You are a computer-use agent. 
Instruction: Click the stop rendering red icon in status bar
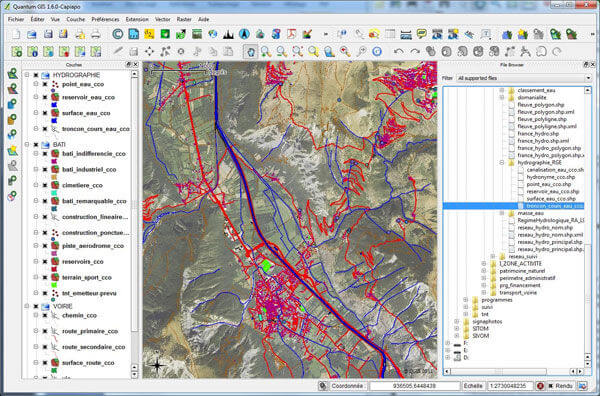coord(540,386)
